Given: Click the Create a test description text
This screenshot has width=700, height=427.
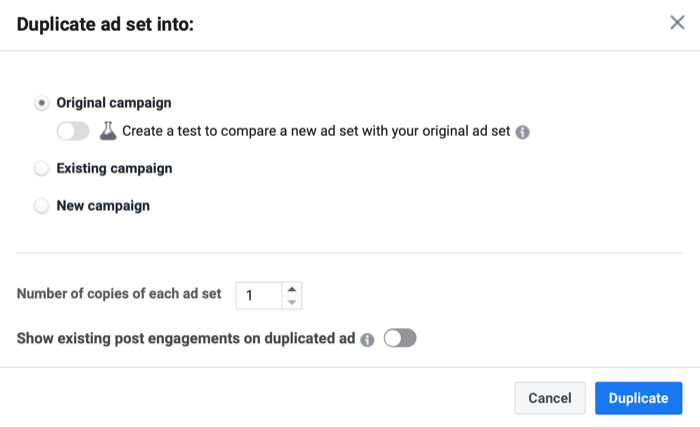Looking at the screenshot, I should [316, 131].
